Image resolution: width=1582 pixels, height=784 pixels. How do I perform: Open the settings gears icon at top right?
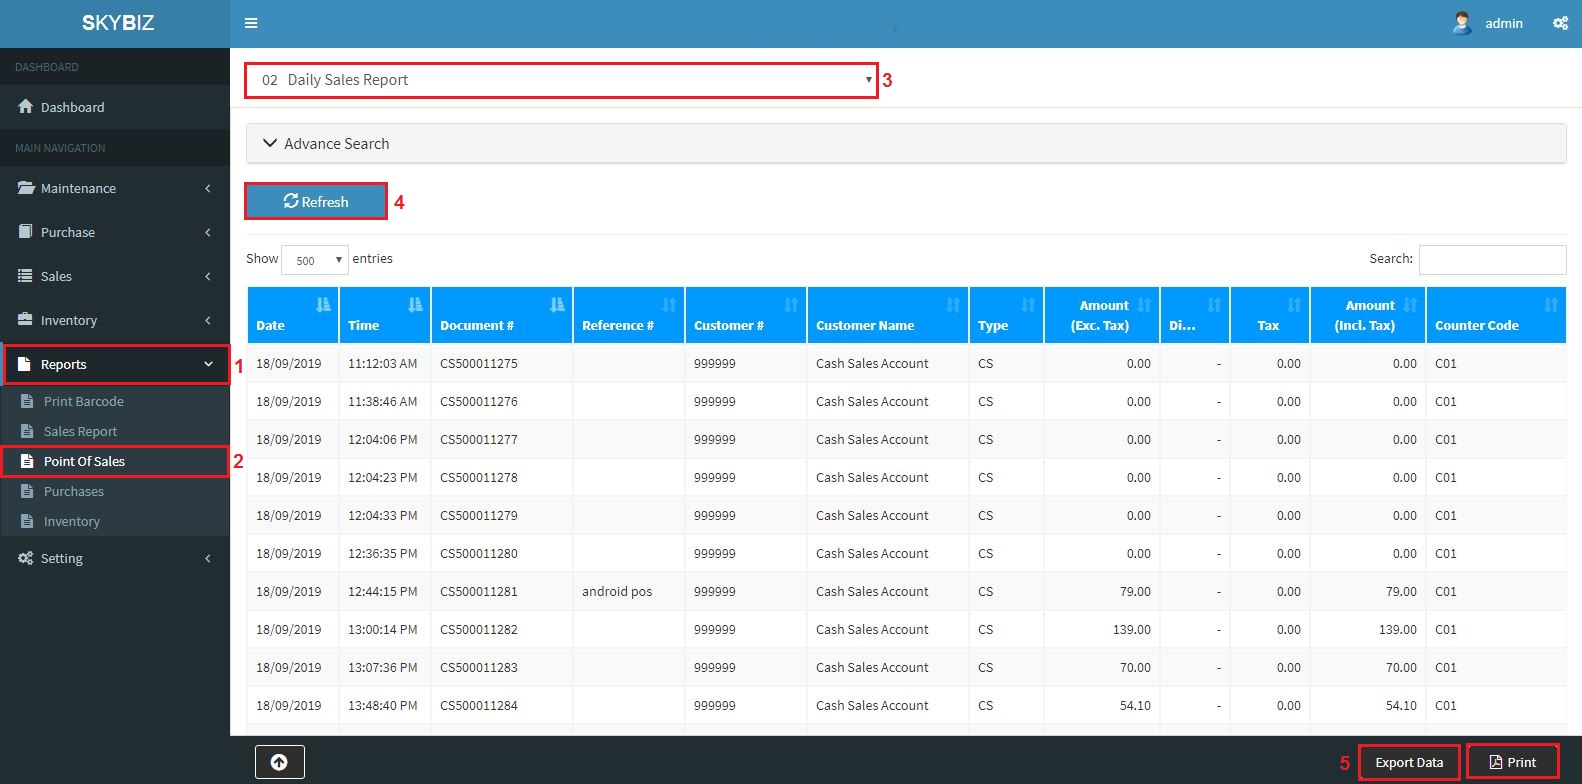click(1560, 23)
